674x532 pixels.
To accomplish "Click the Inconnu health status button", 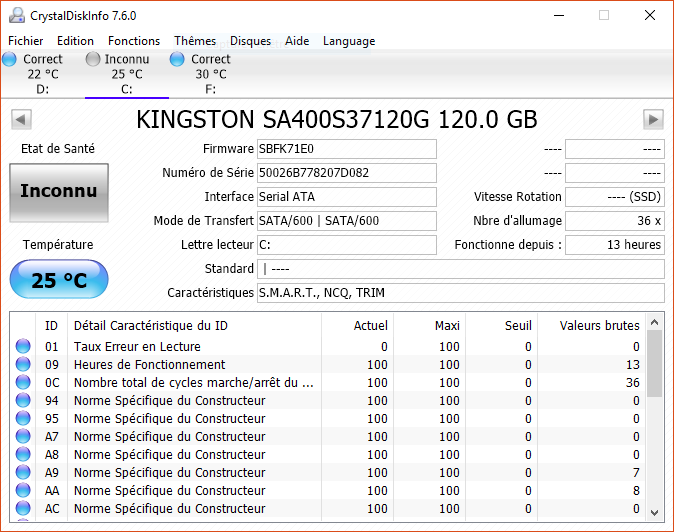I will click(x=59, y=192).
